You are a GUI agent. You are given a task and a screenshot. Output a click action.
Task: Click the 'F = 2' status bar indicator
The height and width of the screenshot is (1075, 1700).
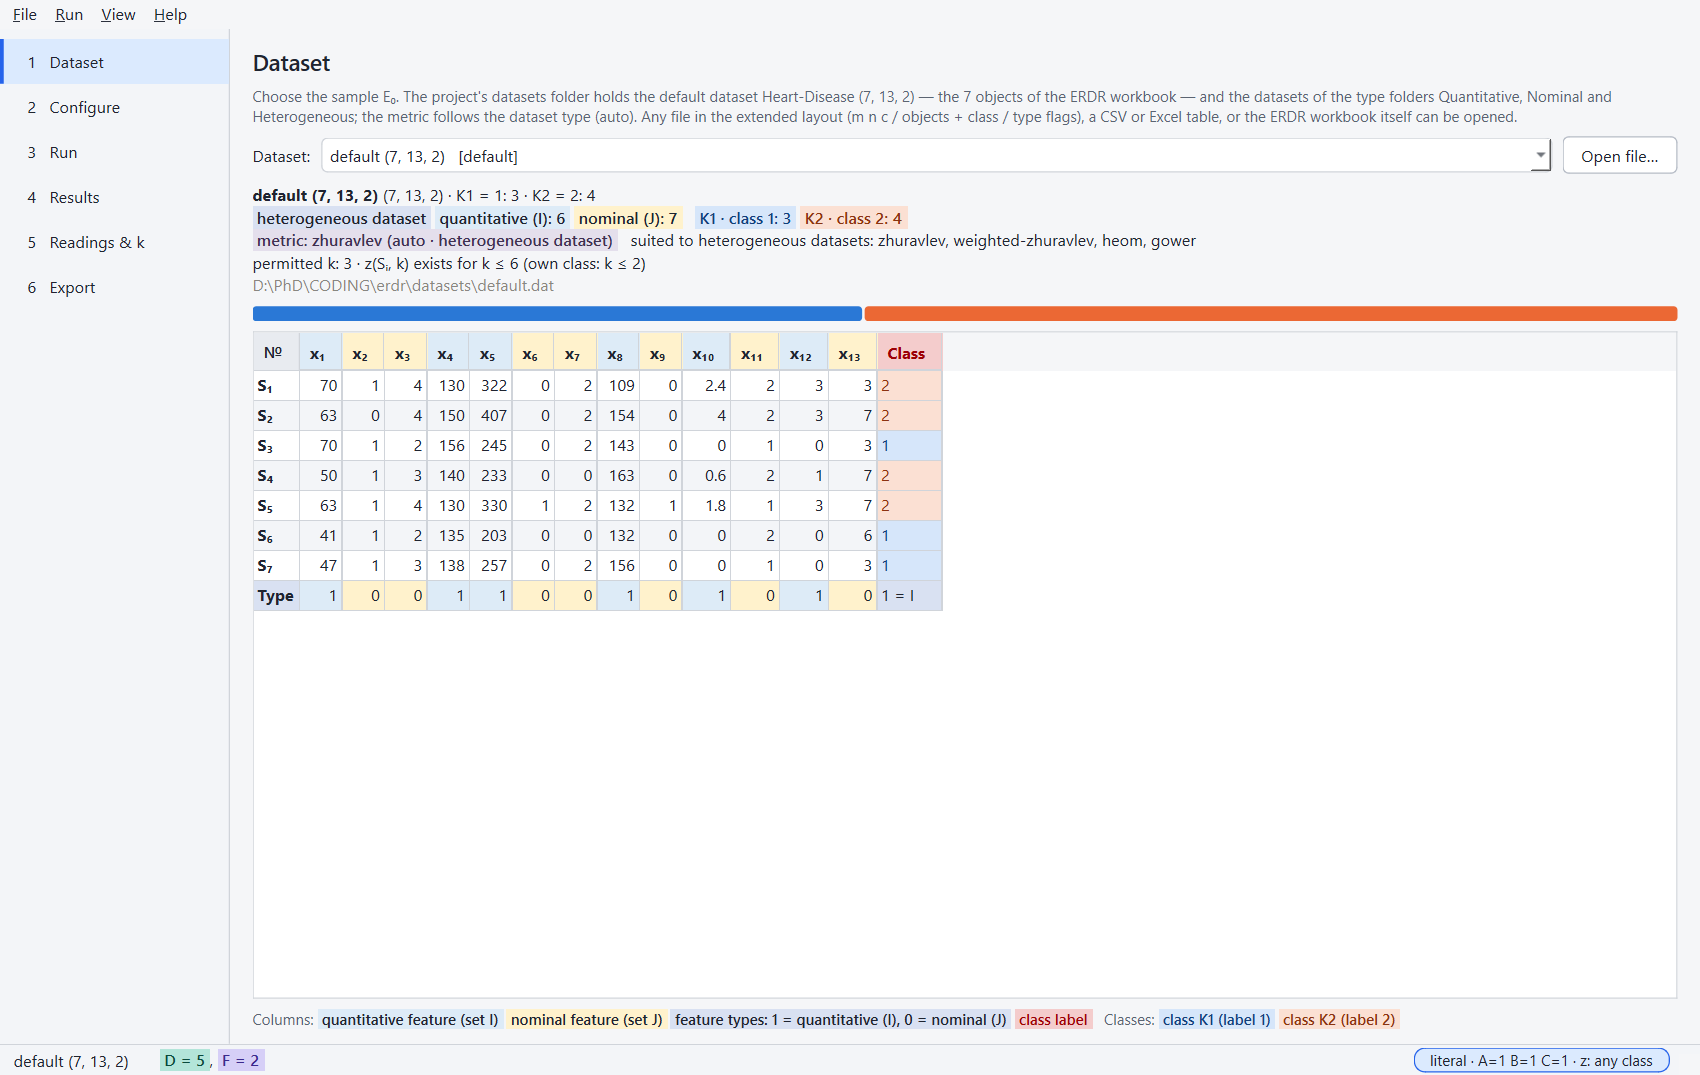(x=241, y=1061)
